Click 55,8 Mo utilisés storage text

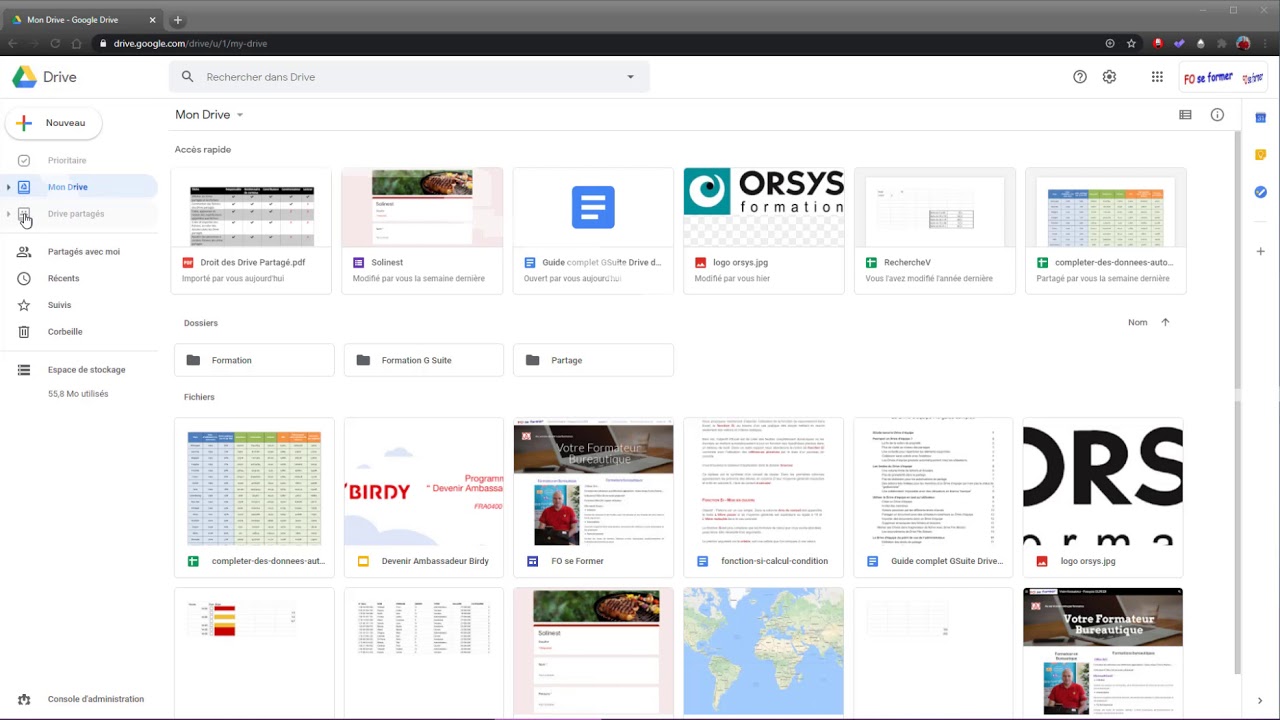[78, 394]
